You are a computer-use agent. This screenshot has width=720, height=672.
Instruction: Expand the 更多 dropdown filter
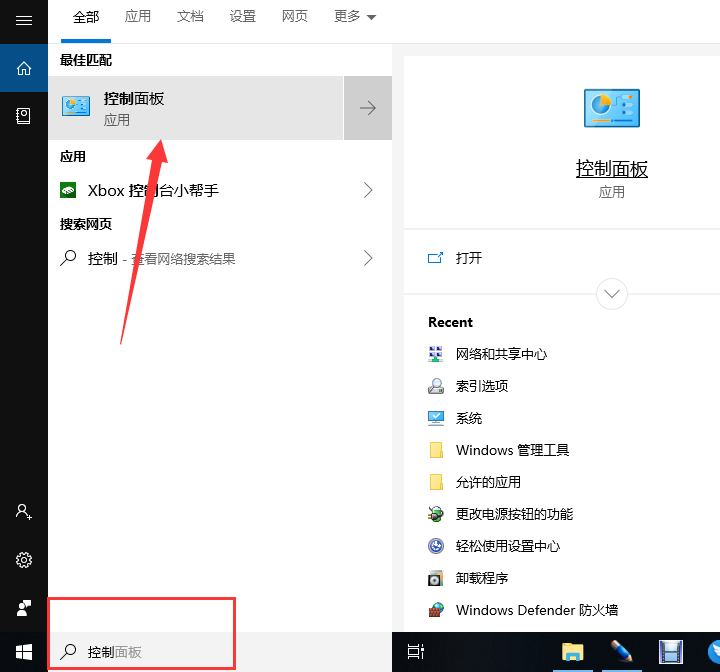coord(355,17)
